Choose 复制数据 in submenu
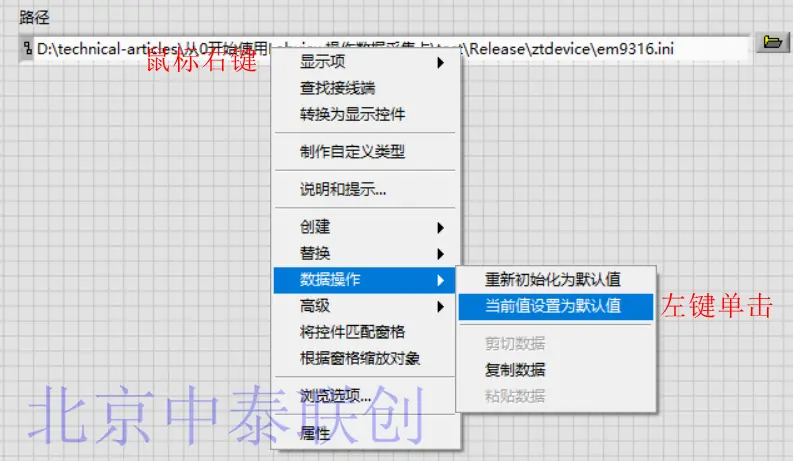This screenshot has width=793, height=461. pyautogui.click(x=556, y=370)
